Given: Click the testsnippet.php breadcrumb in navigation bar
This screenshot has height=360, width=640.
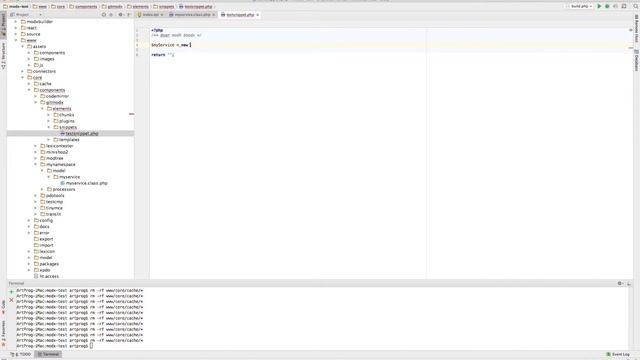Looking at the screenshot, I should click(x=196, y=7).
